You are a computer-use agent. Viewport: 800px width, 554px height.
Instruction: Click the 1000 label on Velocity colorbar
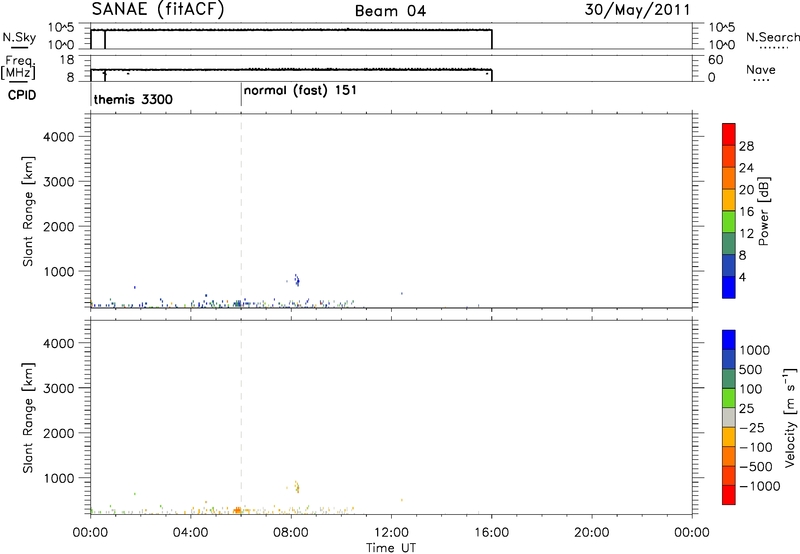click(754, 350)
